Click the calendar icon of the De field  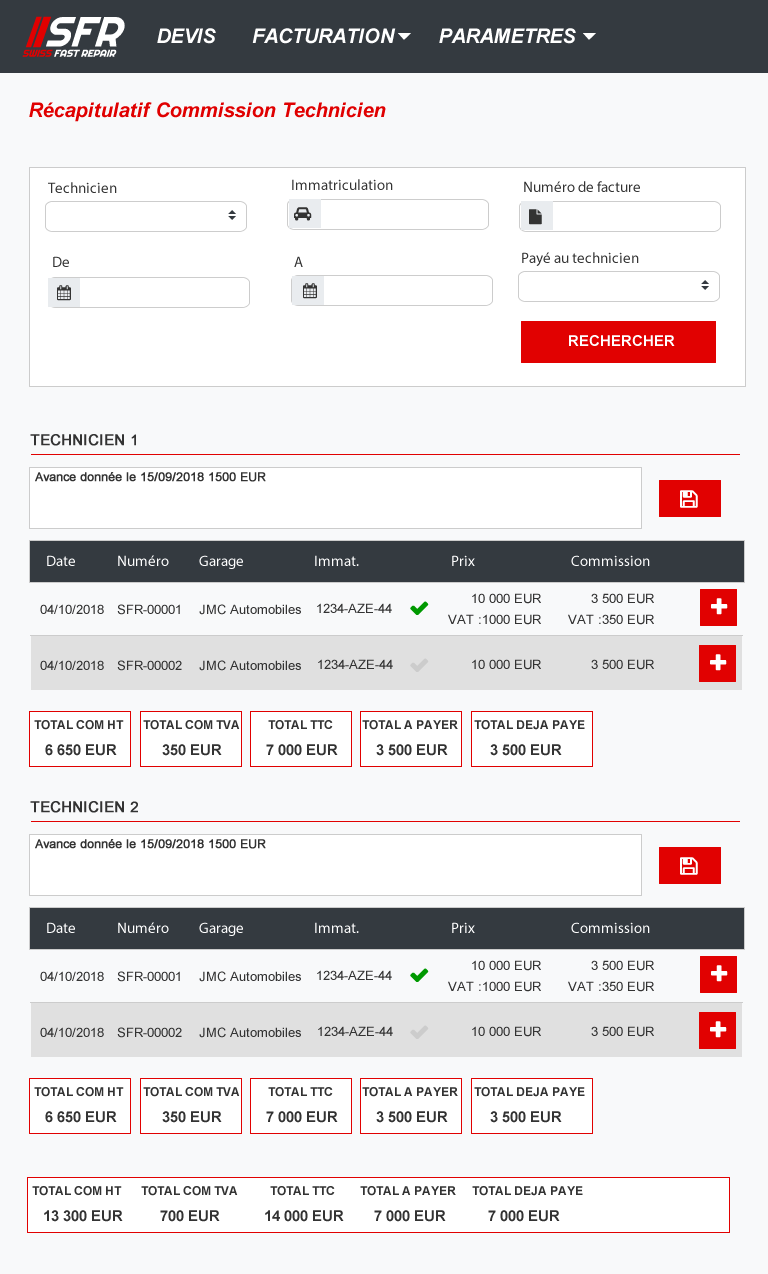[64, 293]
